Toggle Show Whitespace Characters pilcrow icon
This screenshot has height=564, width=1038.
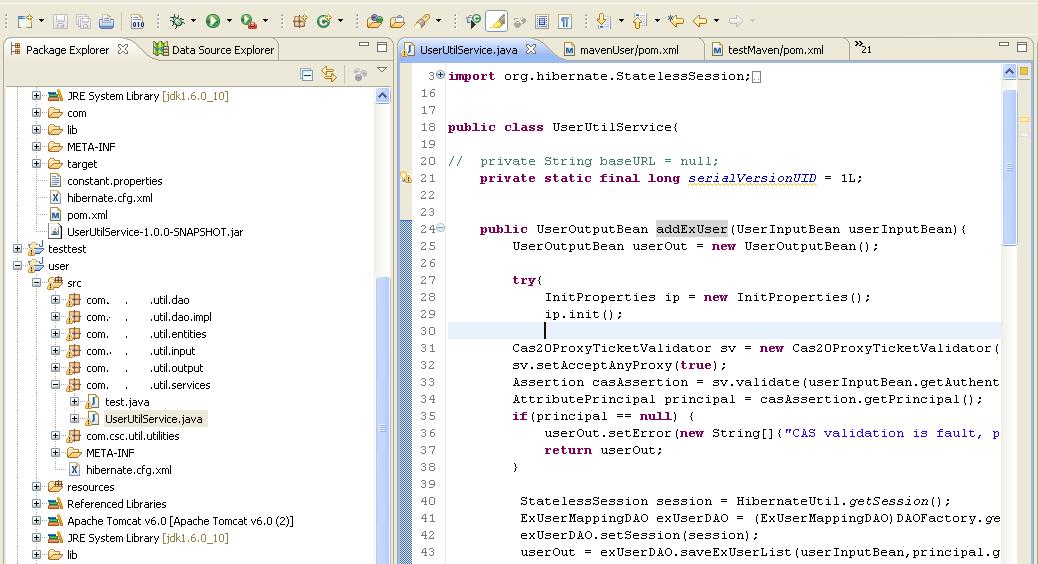tap(565, 21)
